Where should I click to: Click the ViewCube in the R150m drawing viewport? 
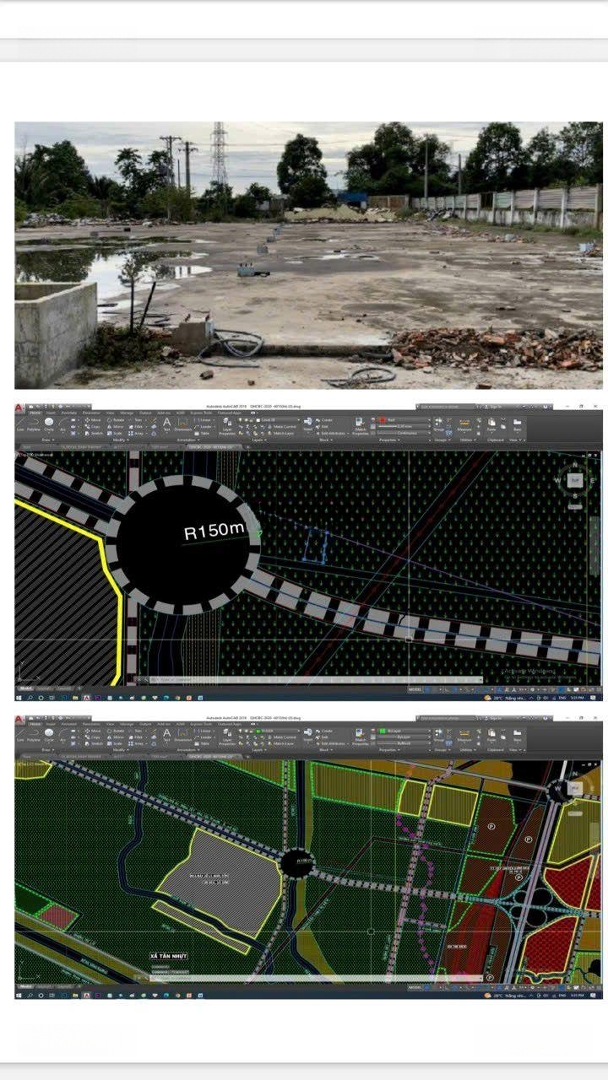click(x=575, y=480)
